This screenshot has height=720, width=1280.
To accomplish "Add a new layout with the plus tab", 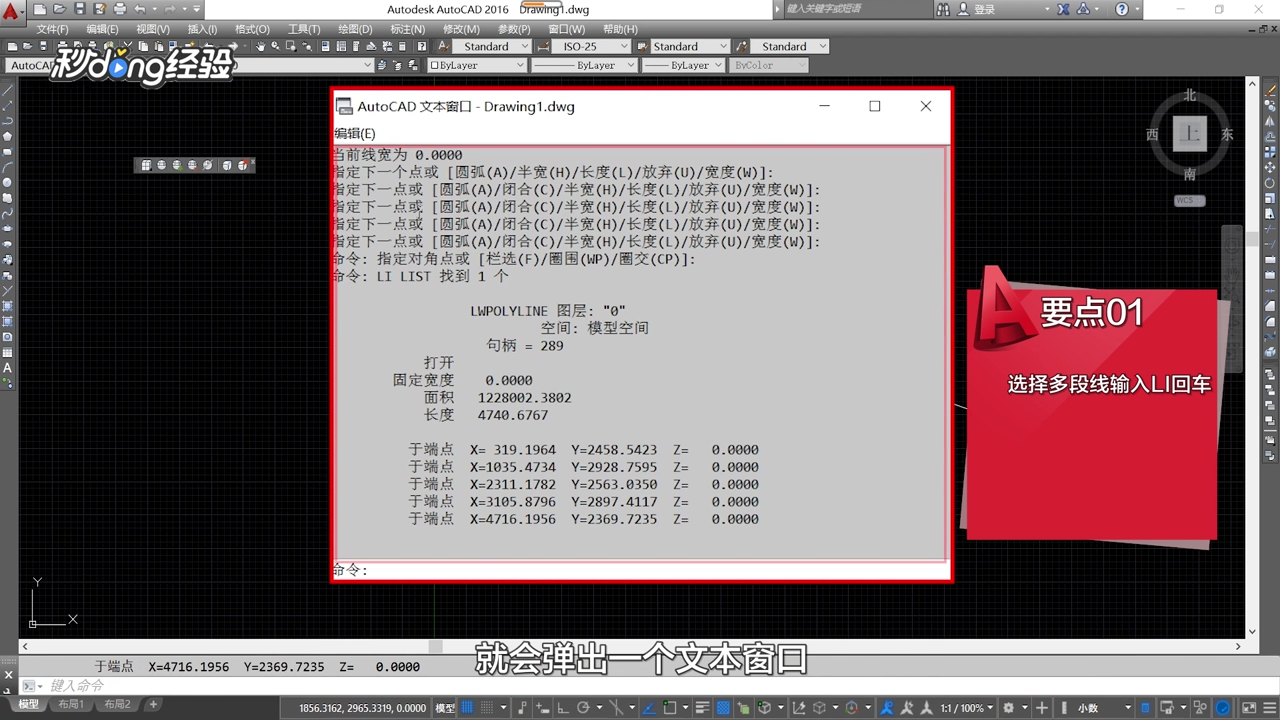I will pyautogui.click(x=153, y=704).
